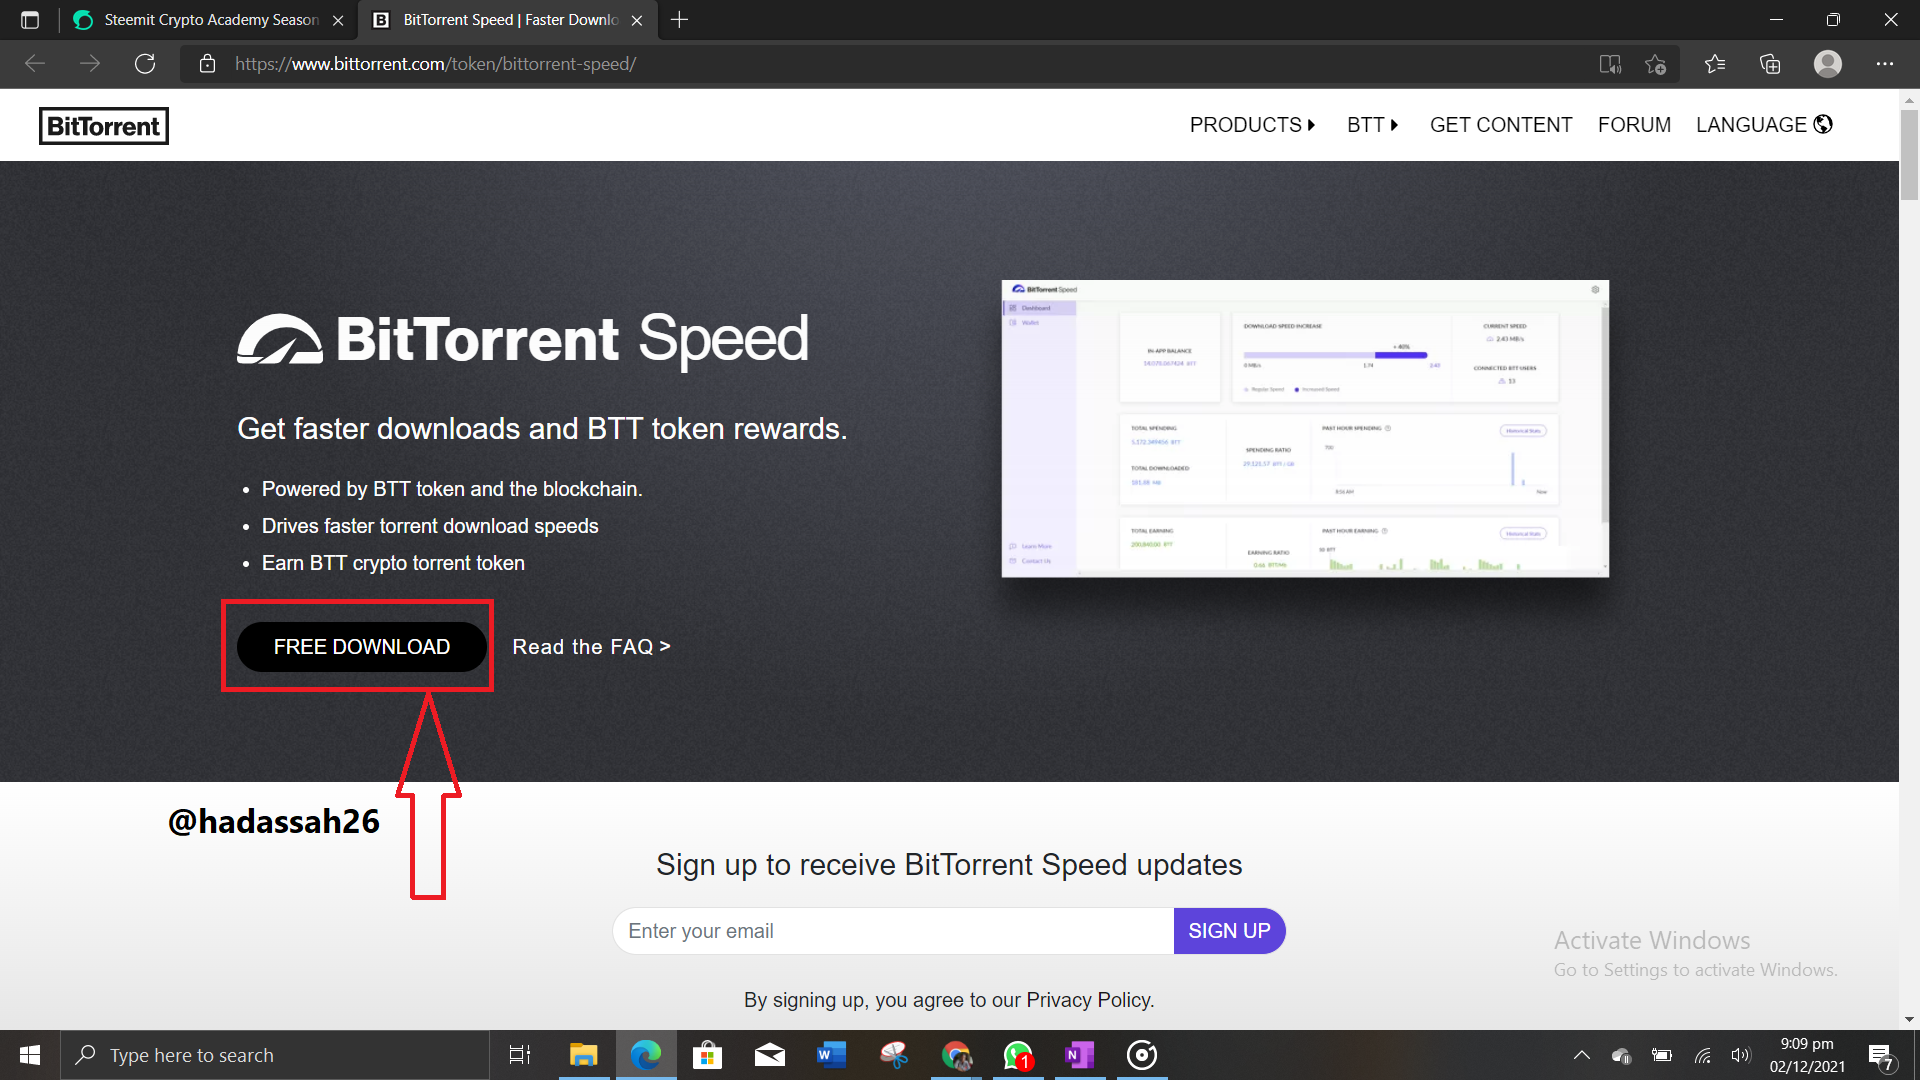Open the Favorites list

[1715, 64]
